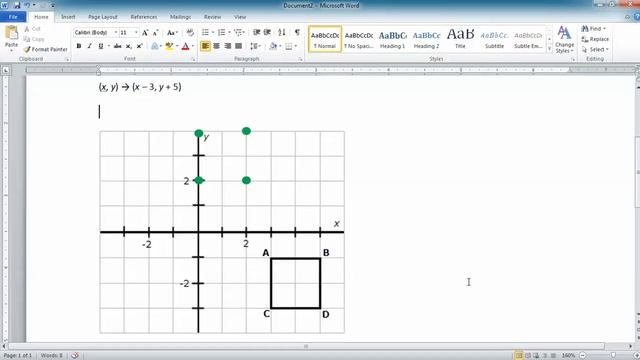
Task: Click the zoom slider handle
Action: click(613, 356)
